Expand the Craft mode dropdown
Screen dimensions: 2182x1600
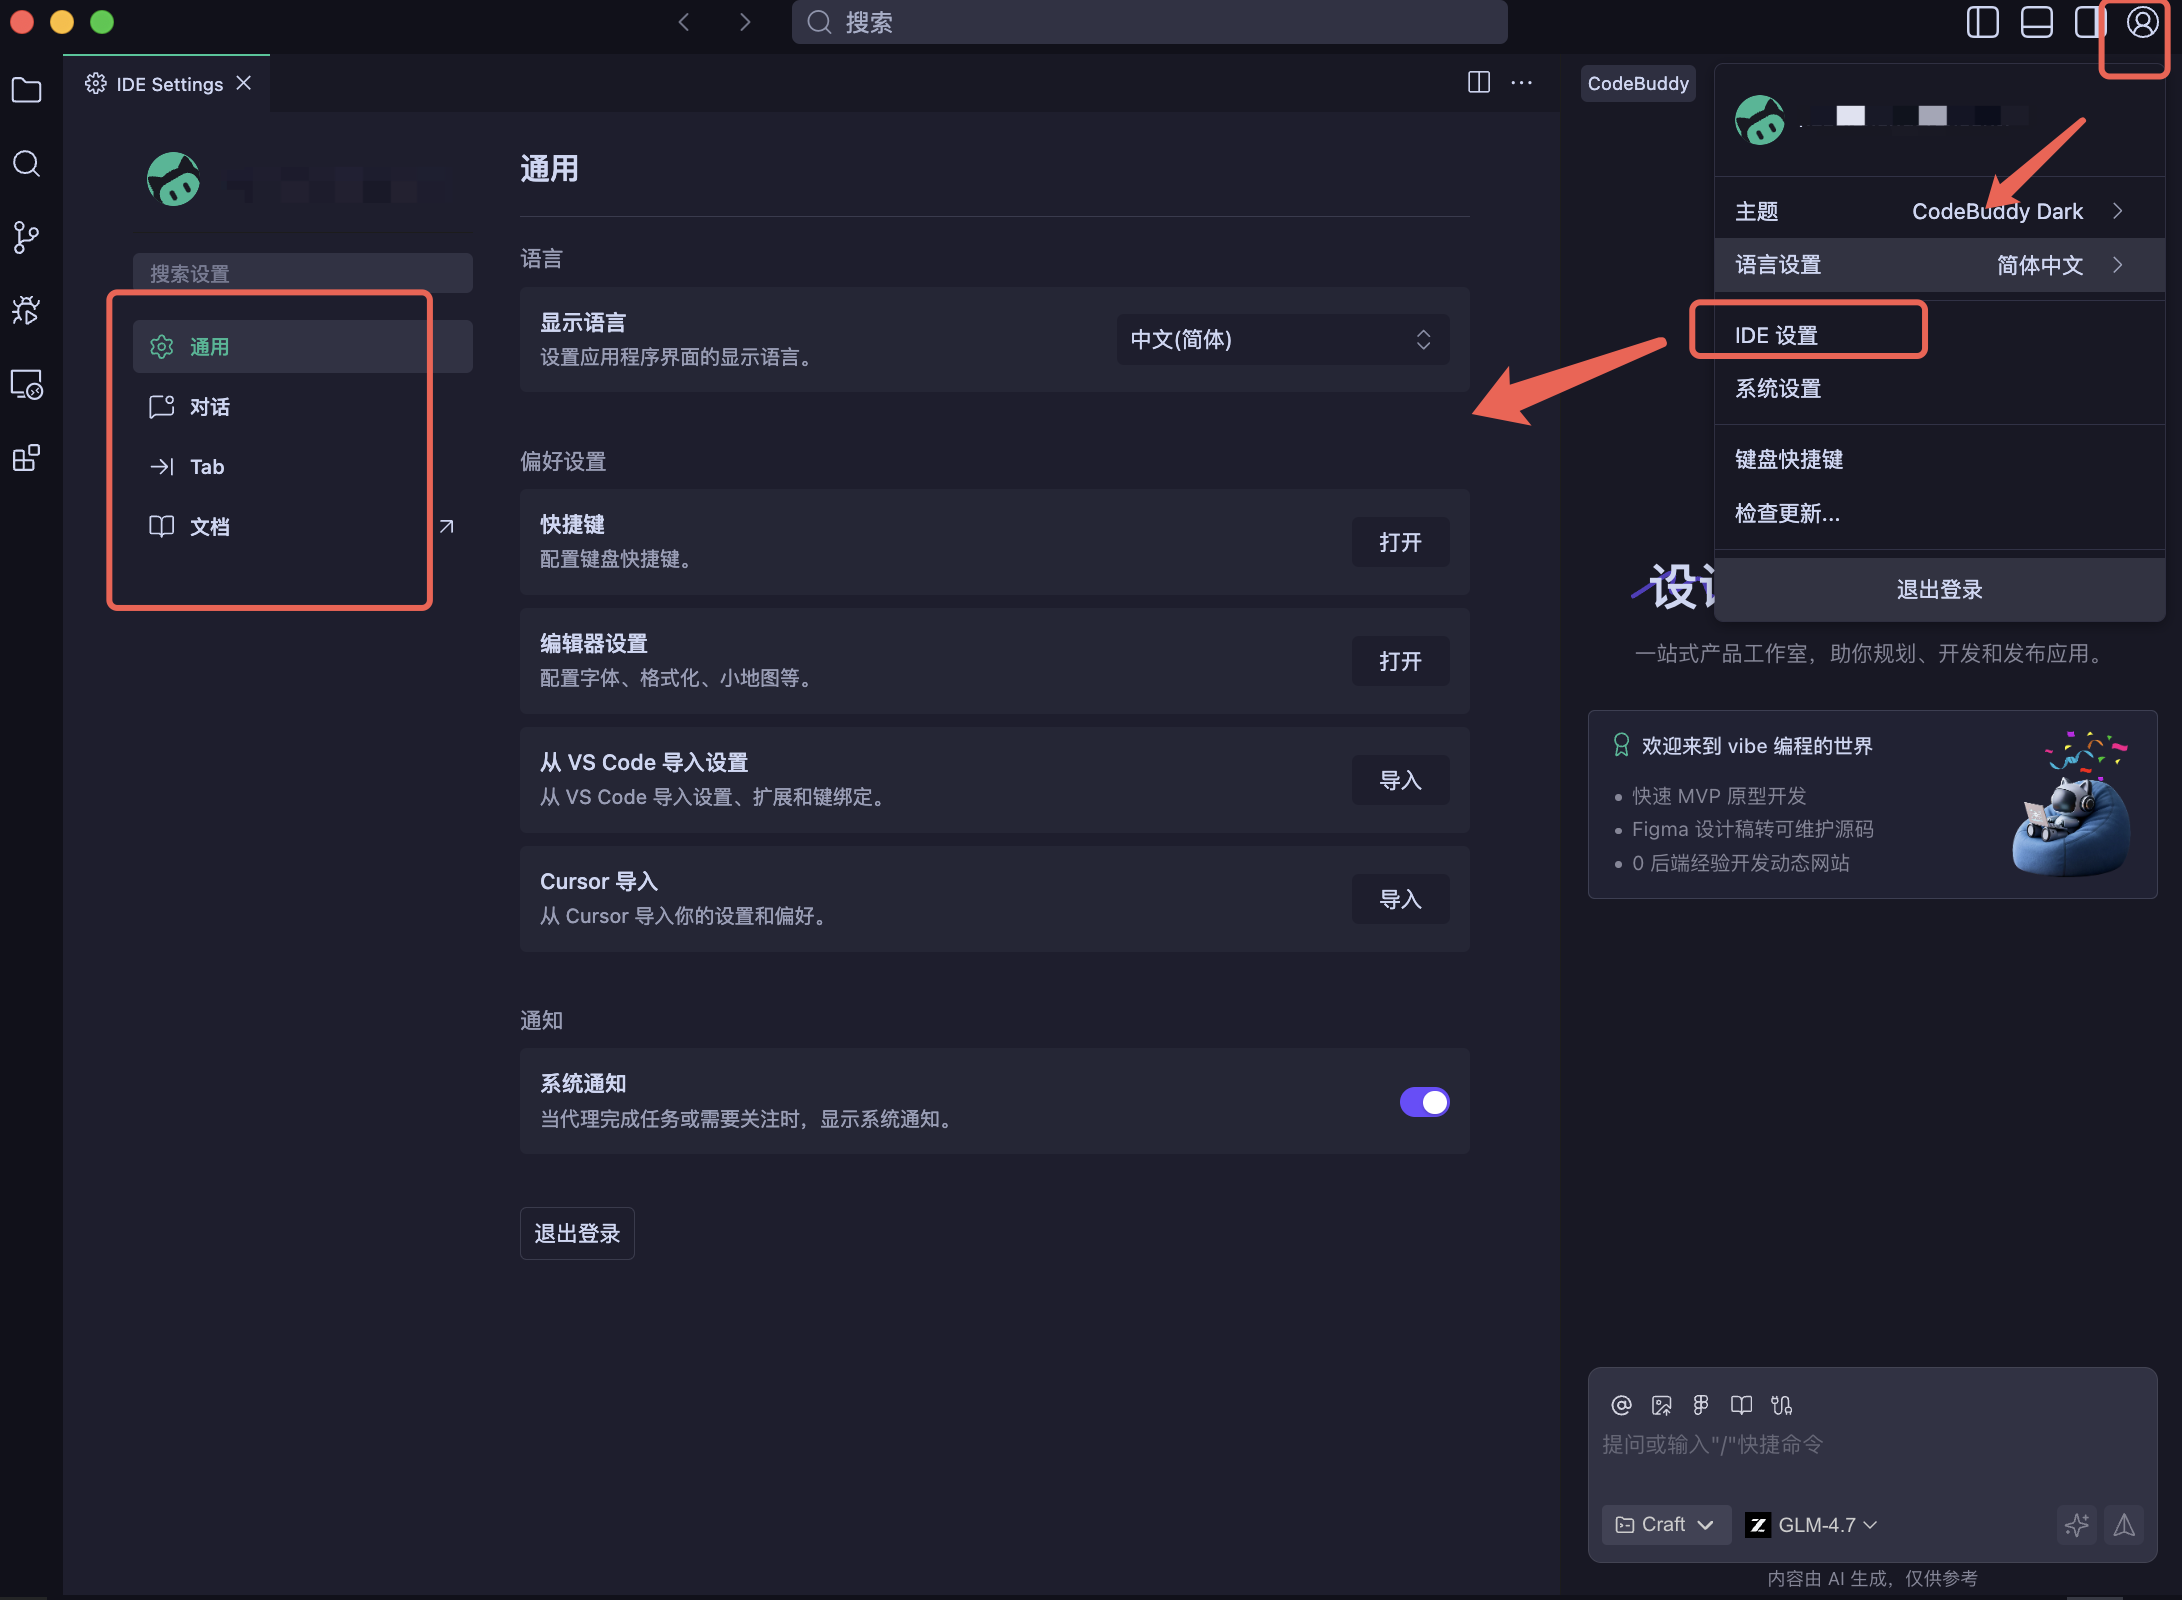(1665, 1525)
